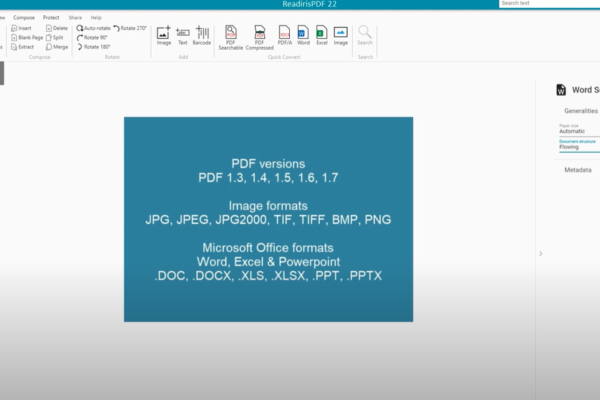Convert document to Word
The width and height of the screenshot is (600, 400).
[303, 36]
